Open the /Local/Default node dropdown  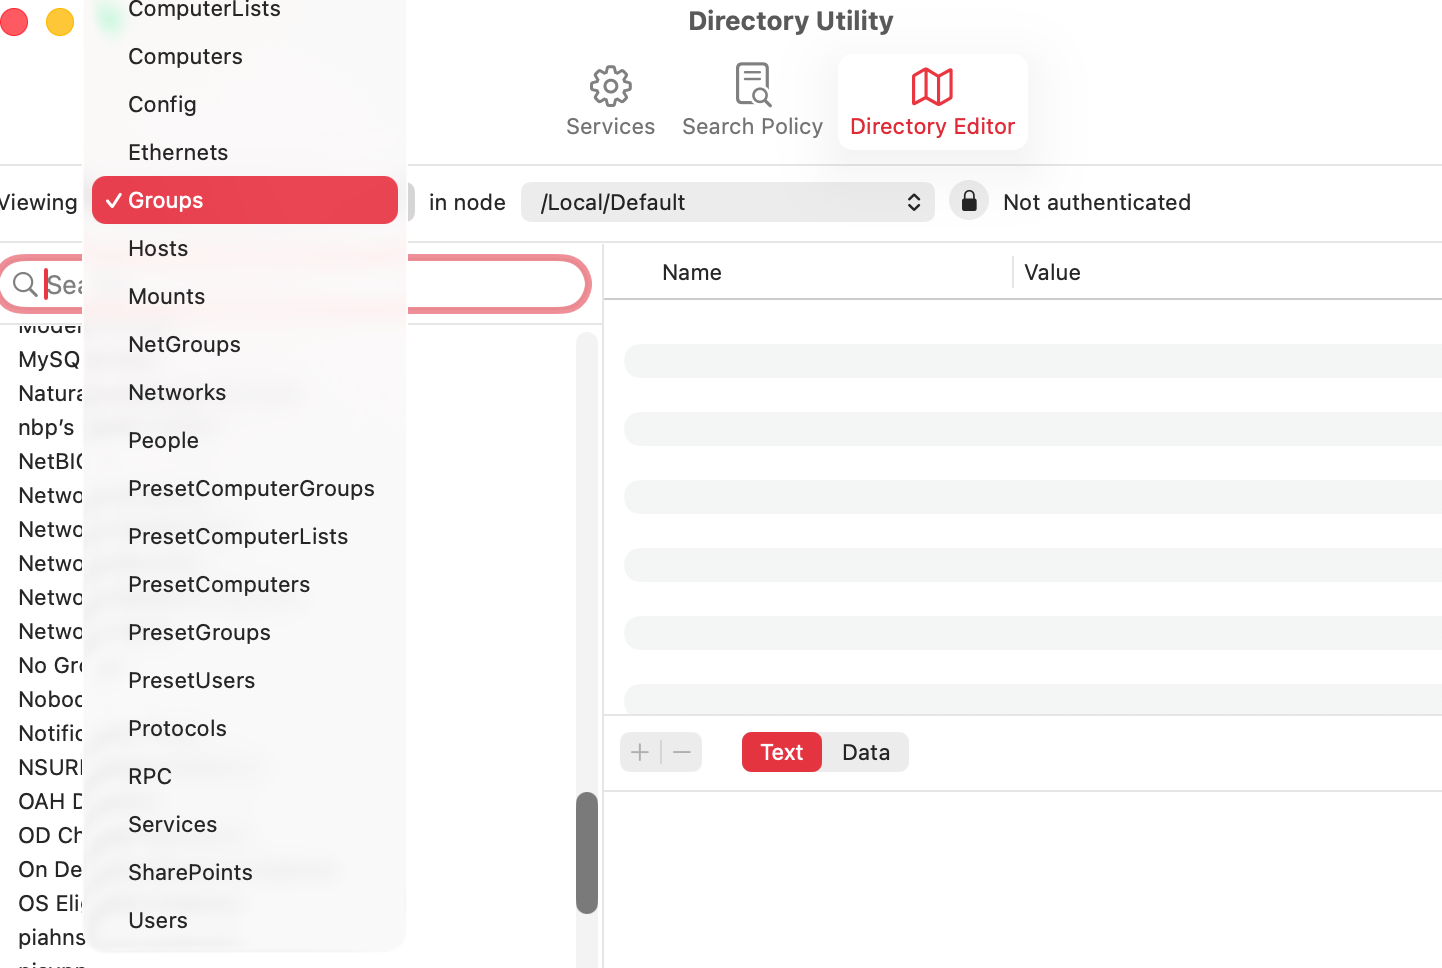(x=727, y=201)
